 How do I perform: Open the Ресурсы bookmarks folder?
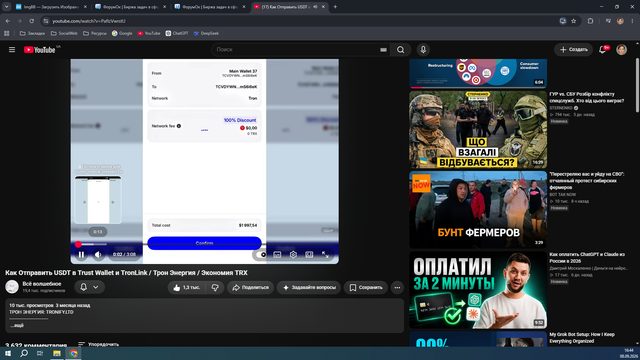(95, 33)
